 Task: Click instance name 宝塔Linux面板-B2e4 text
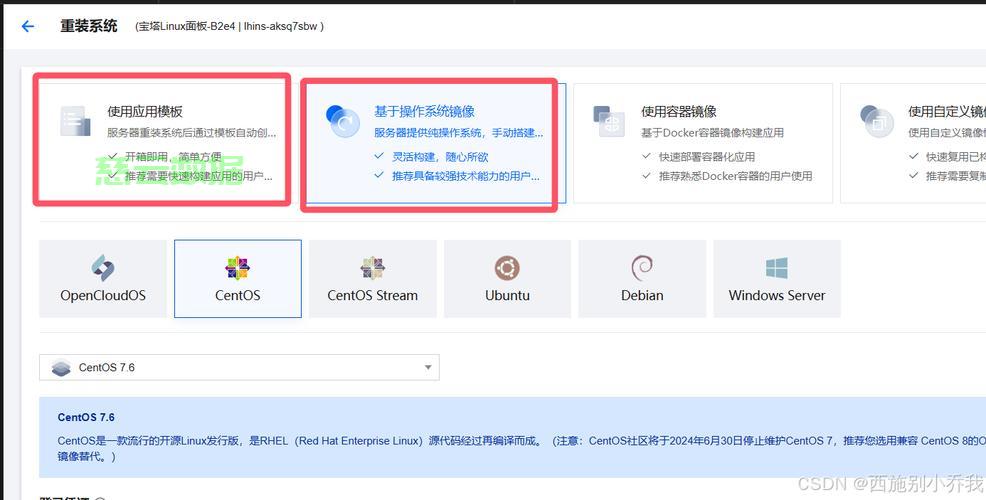tap(187, 26)
